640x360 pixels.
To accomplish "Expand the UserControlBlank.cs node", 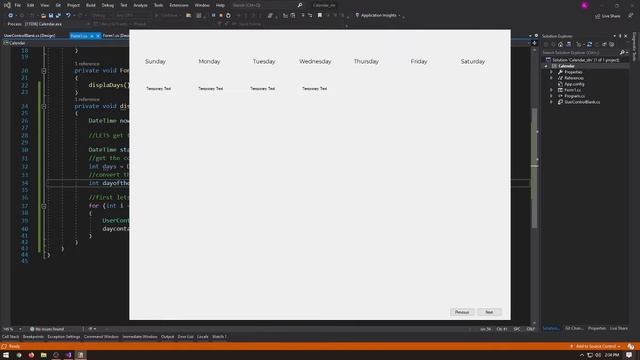I will pyautogui.click(x=551, y=102).
